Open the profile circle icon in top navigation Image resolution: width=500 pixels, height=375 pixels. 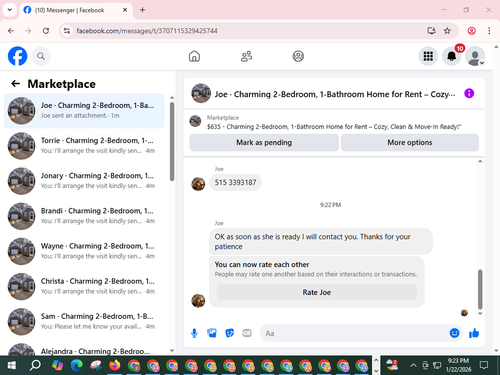(298, 56)
